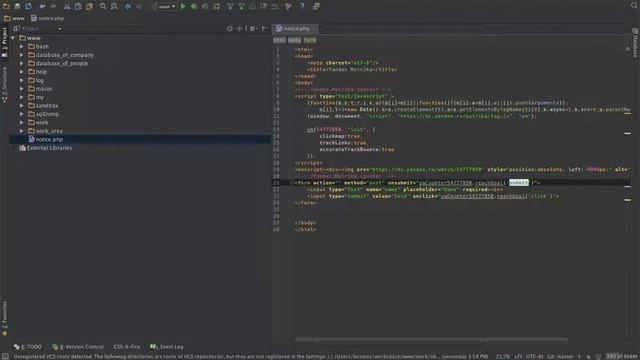Viewport: 640px width, 360px height.
Task: Switch to the notice.php editor tab
Action: pos(295,29)
